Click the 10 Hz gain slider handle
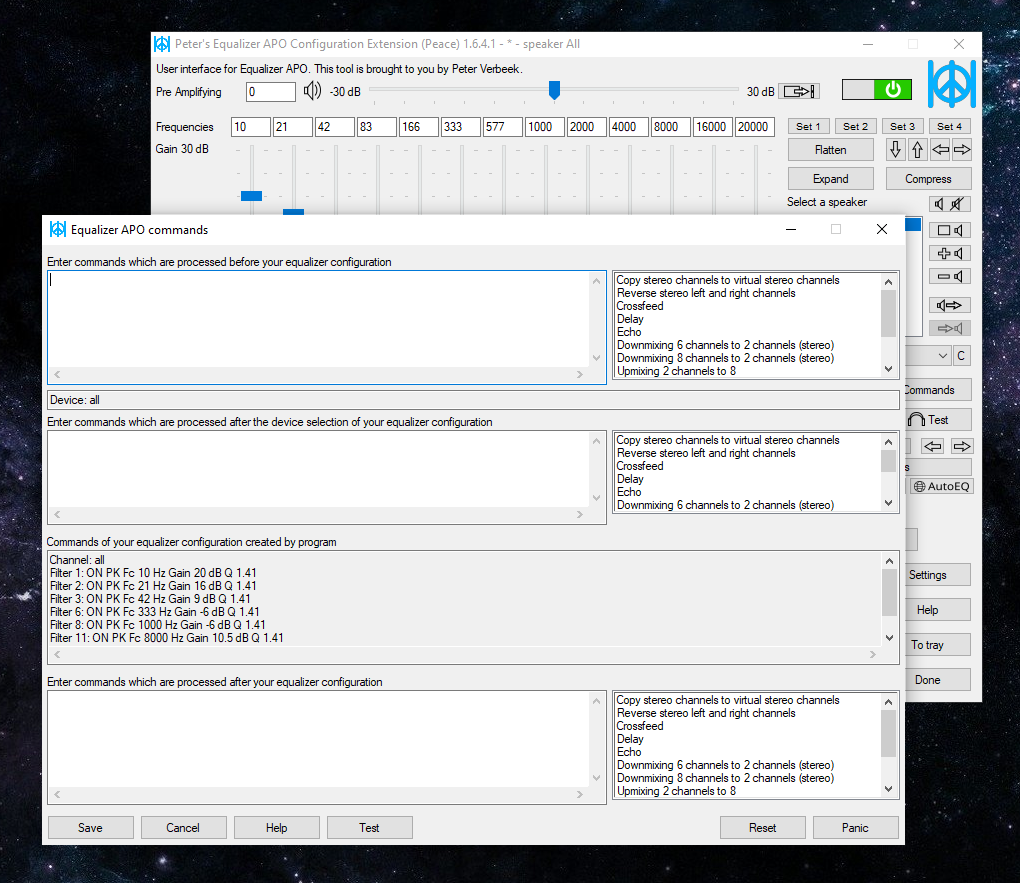The image size is (1020, 883). 251,196
